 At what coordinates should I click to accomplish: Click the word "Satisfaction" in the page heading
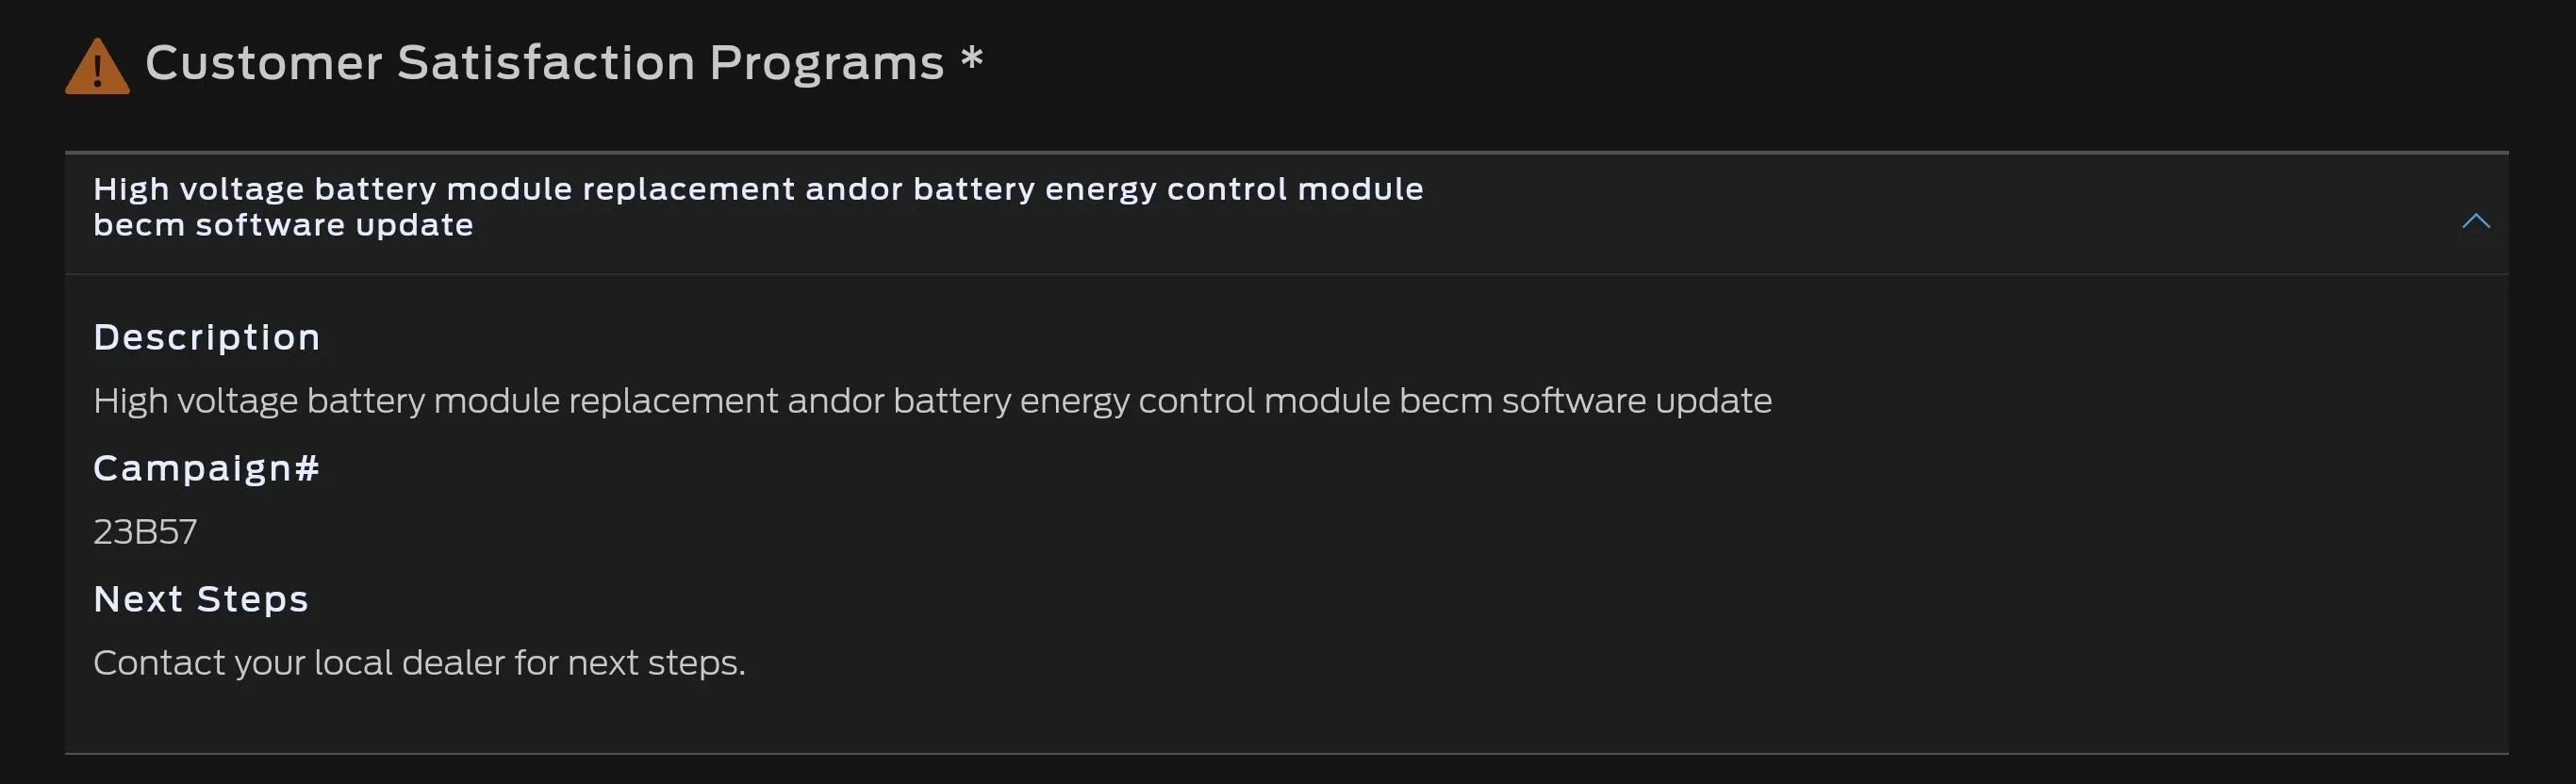coord(545,63)
